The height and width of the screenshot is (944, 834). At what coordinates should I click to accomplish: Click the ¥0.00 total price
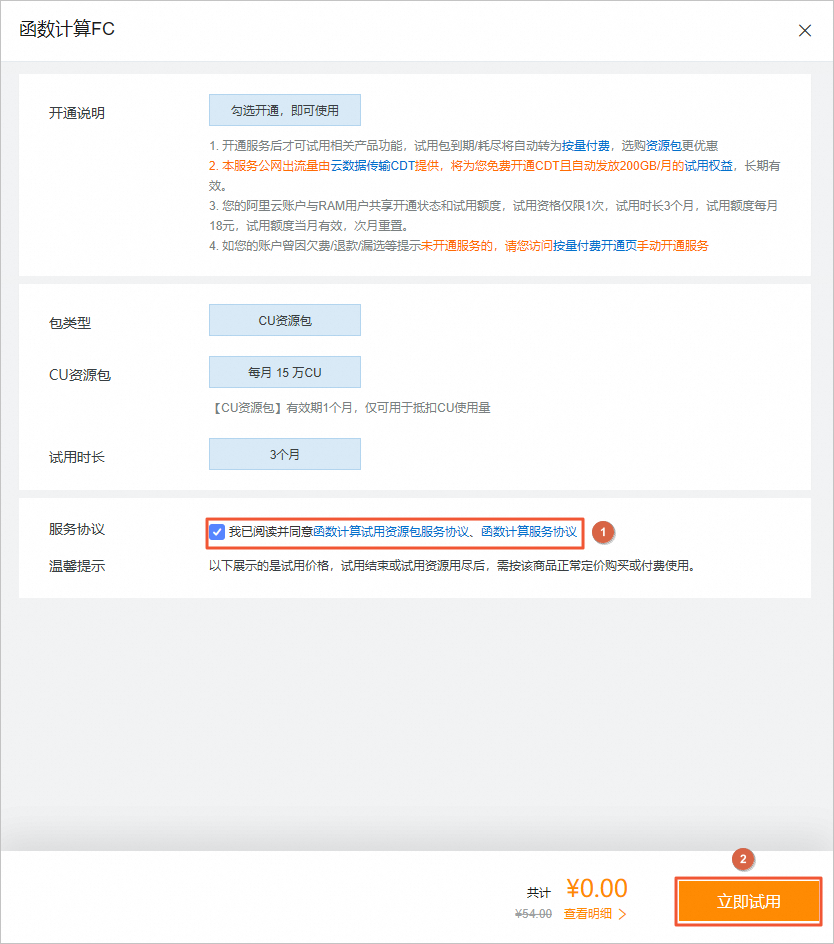click(597, 888)
